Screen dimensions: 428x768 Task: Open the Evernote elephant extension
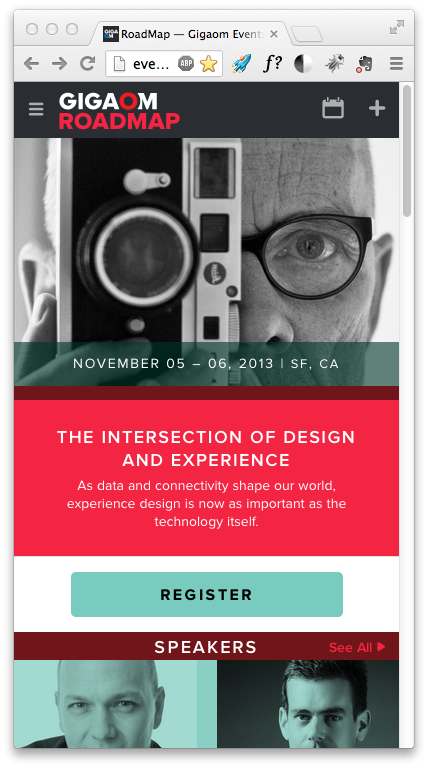[x=364, y=64]
